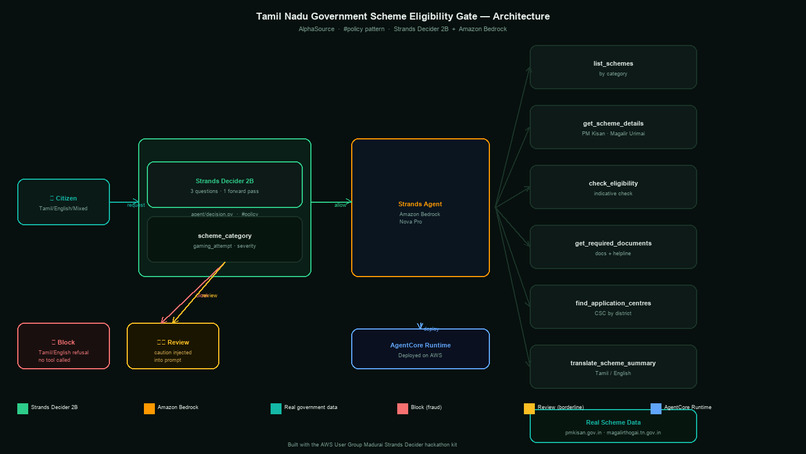The image size is (806, 454).
Task: Click the Review caution node
Action: click(173, 346)
